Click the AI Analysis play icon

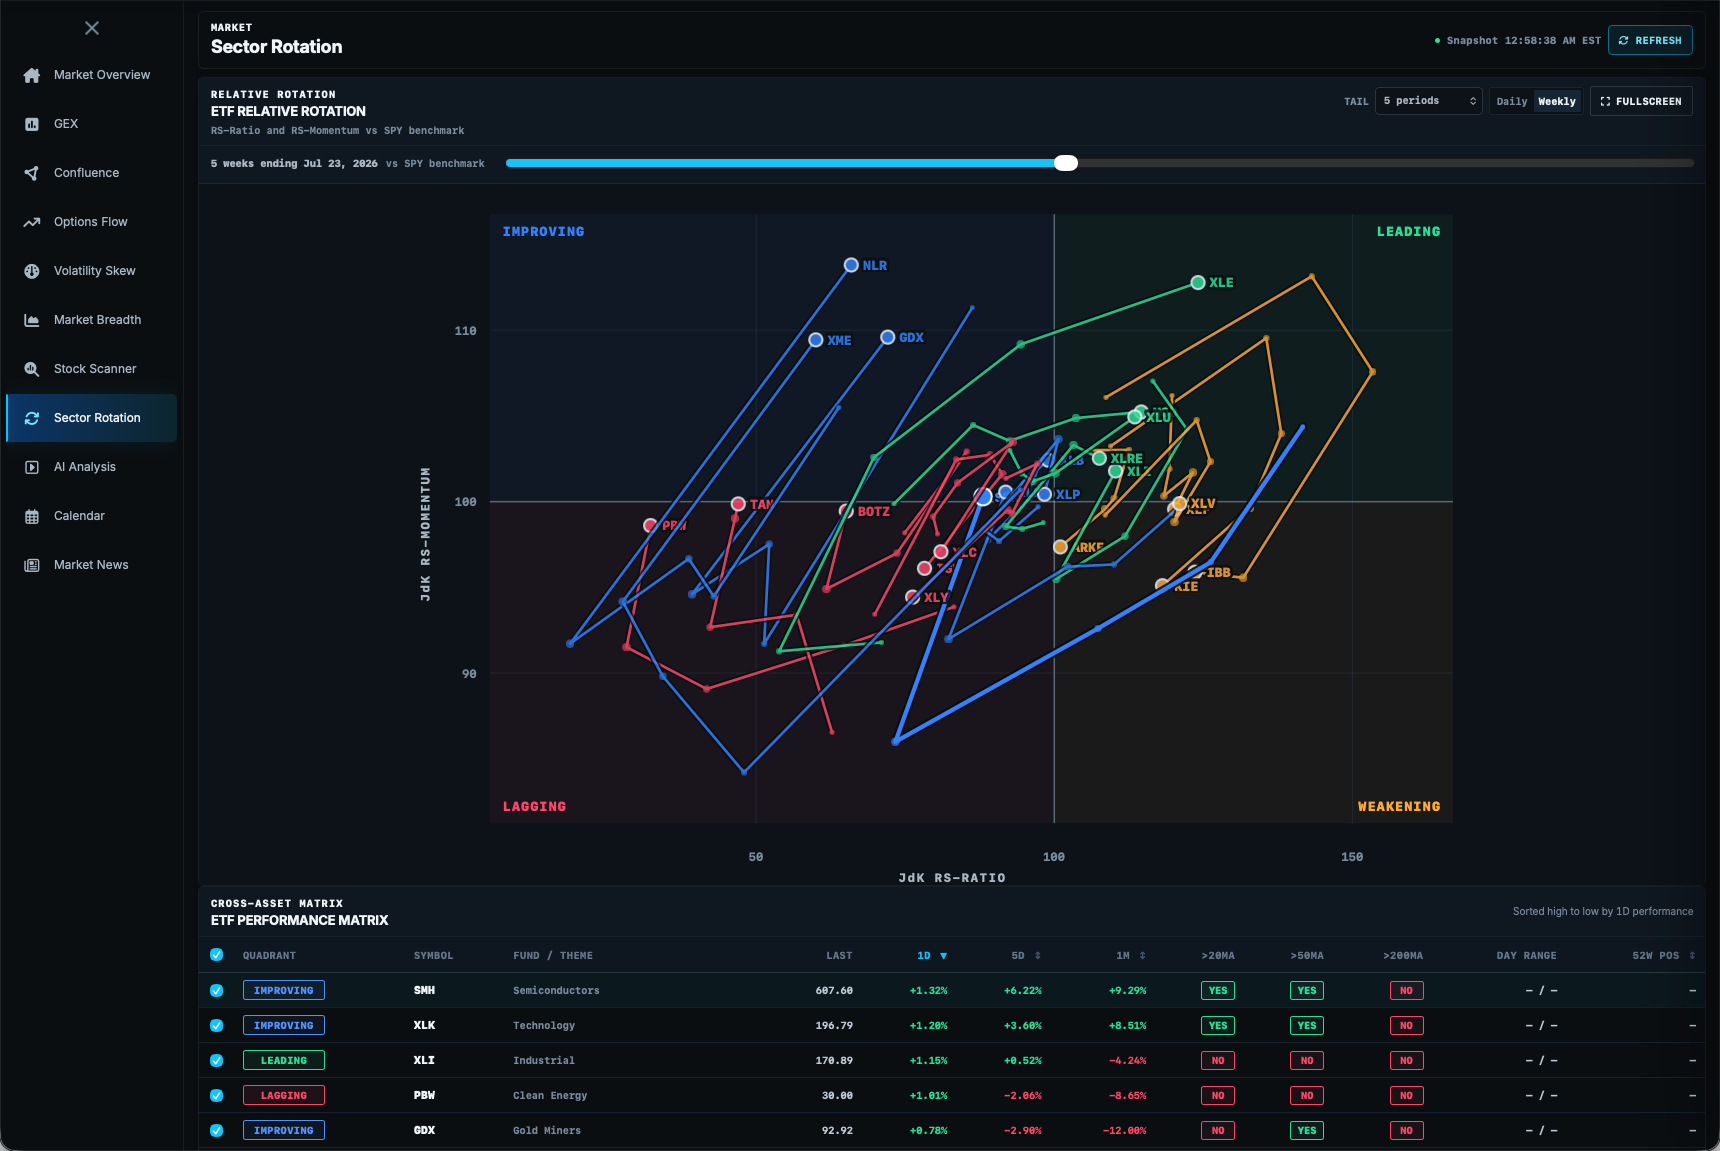32,467
